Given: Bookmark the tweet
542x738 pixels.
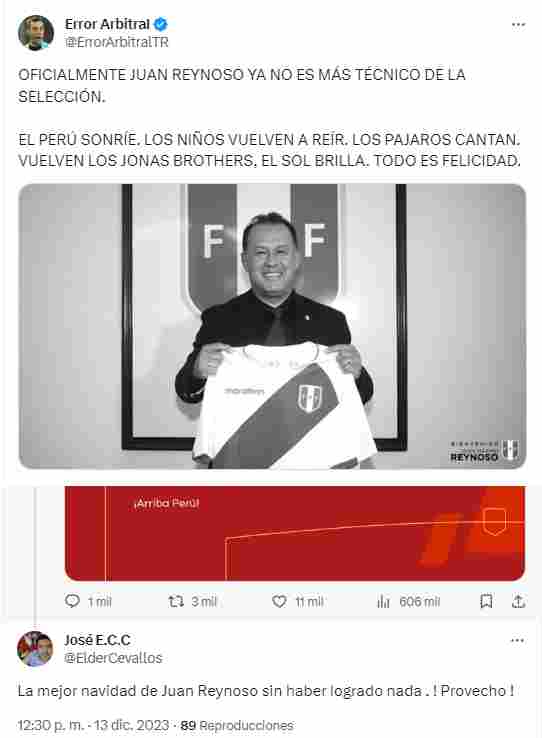Looking at the screenshot, I should (486, 601).
